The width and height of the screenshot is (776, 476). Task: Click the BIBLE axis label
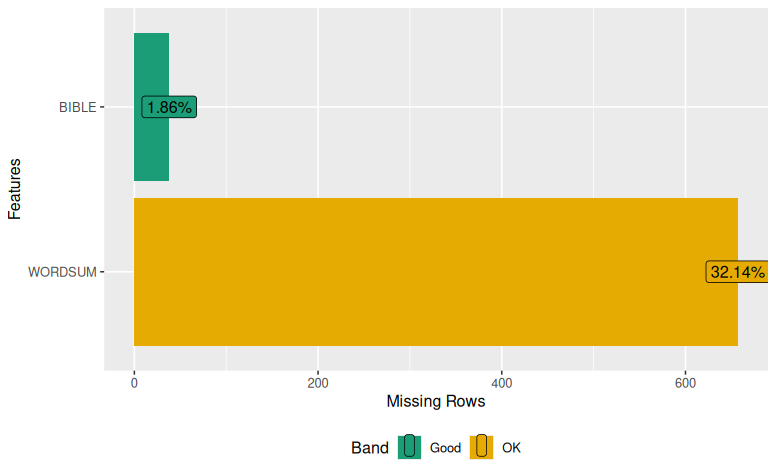(78, 107)
